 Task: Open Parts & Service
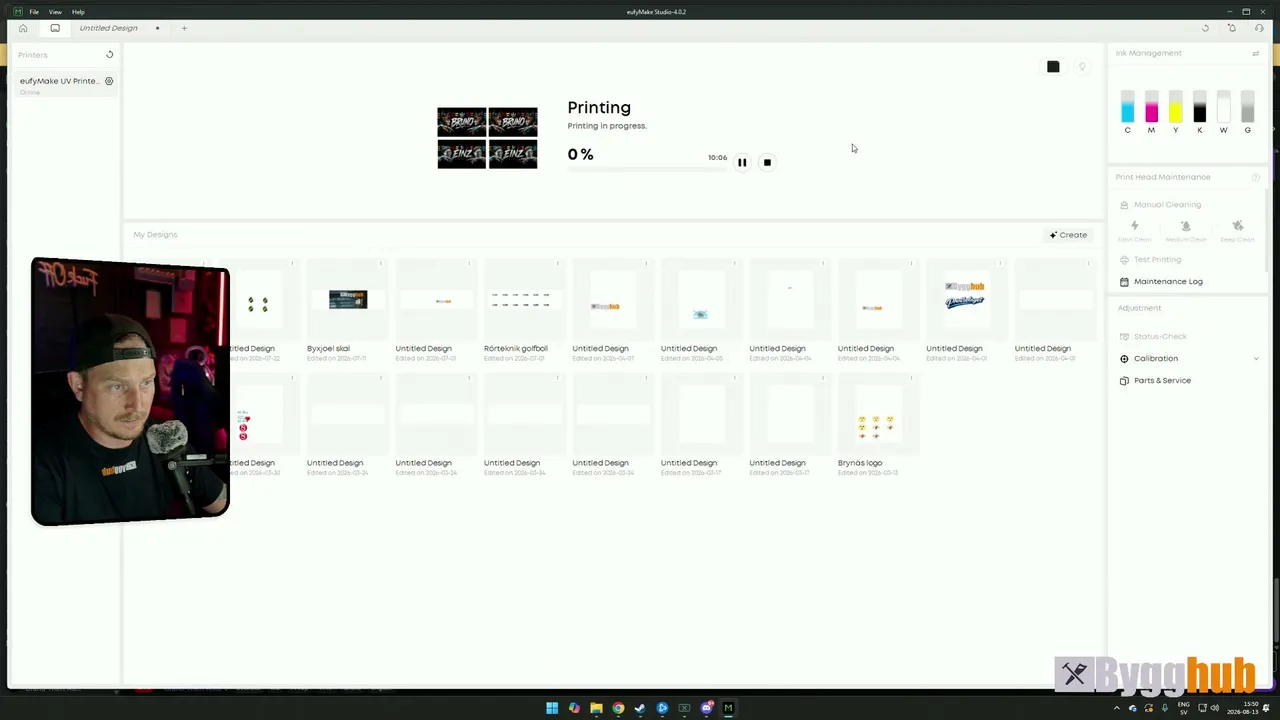[1155, 381]
